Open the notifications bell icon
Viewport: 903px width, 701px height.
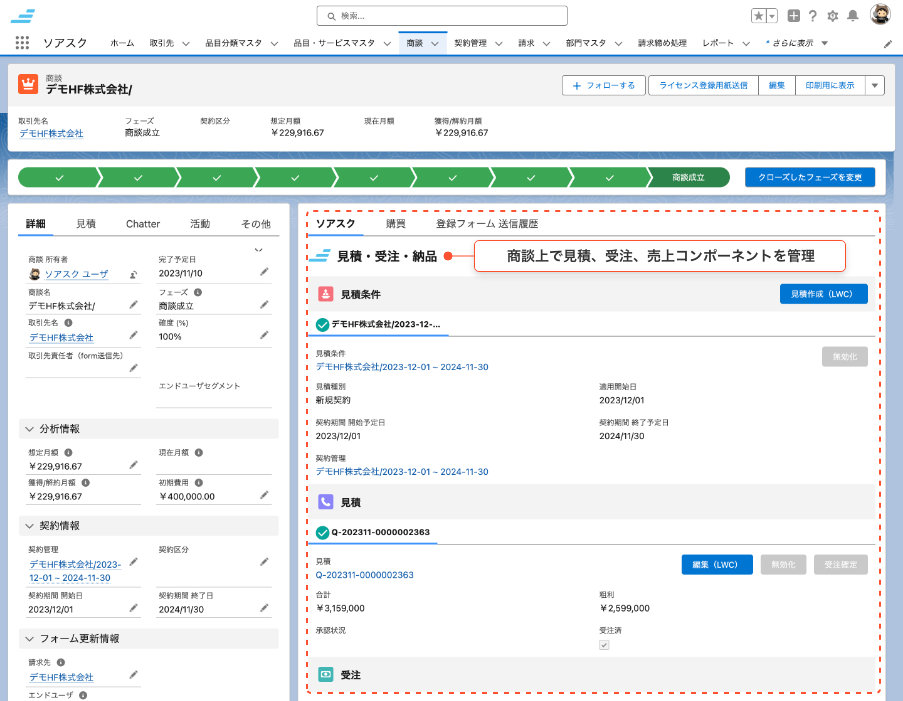coord(853,16)
